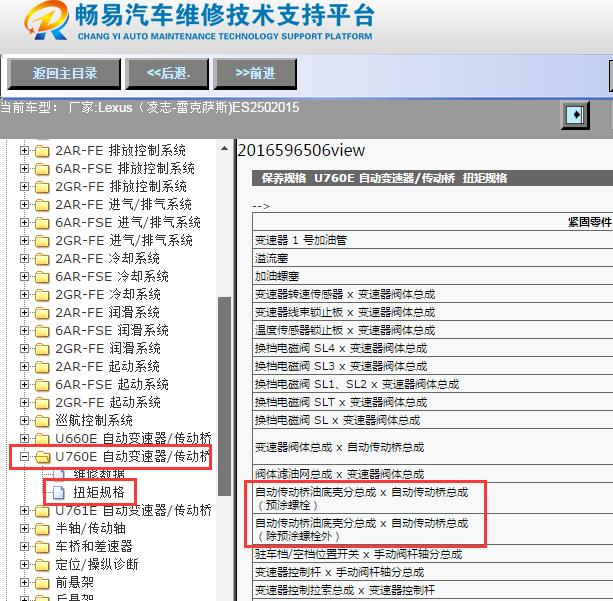613x601 pixels.
Task: Open 车桥和差速器 folder icon
Action: click(x=42, y=547)
